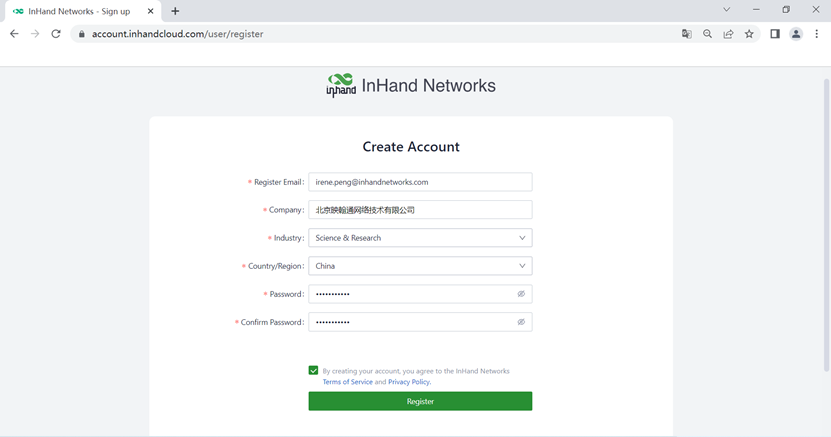Click the address bar URL
Screen dimensions: 831x437
pos(178,34)
